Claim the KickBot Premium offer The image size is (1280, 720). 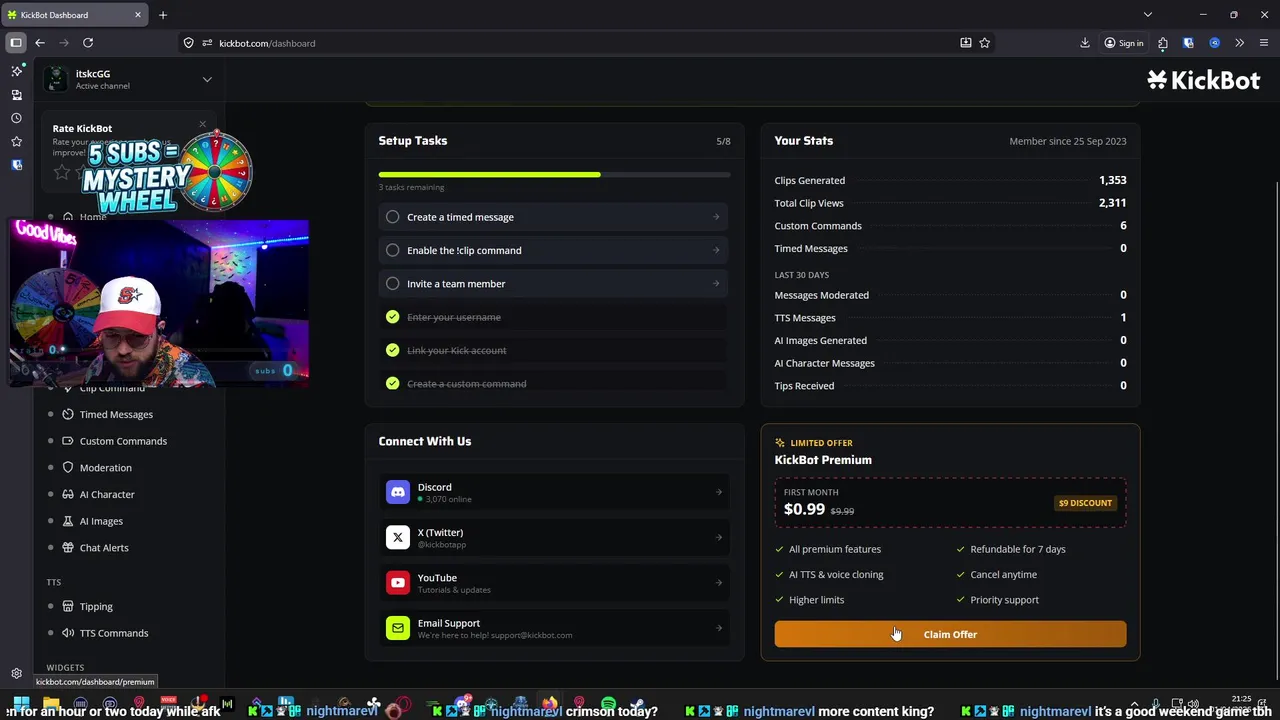click(x=950, y=634)
